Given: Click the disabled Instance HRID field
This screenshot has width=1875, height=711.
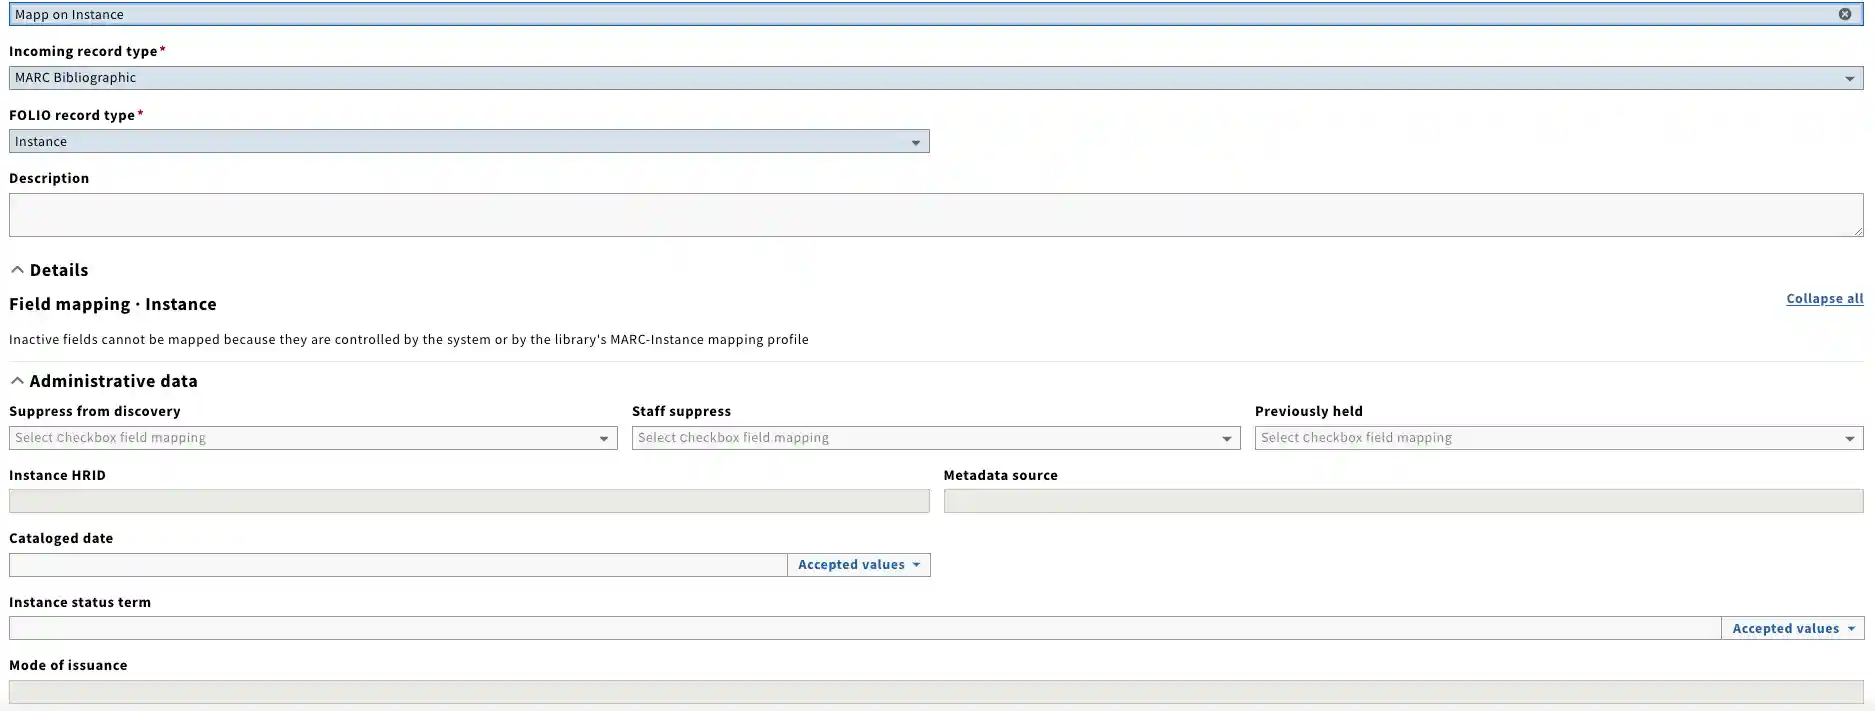Looking at the screenshot, I should coord(469,501).
